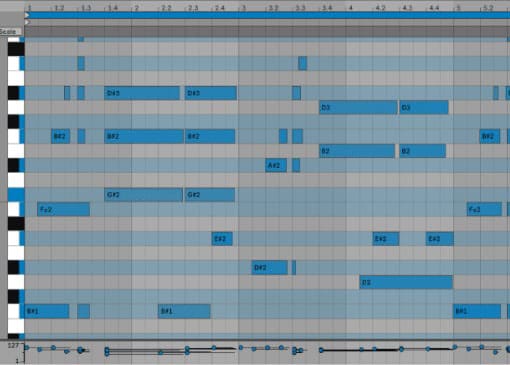Select the long D#3 note starting at 1.4
Viewport: 510px width, 365px height.
[142, 93]
